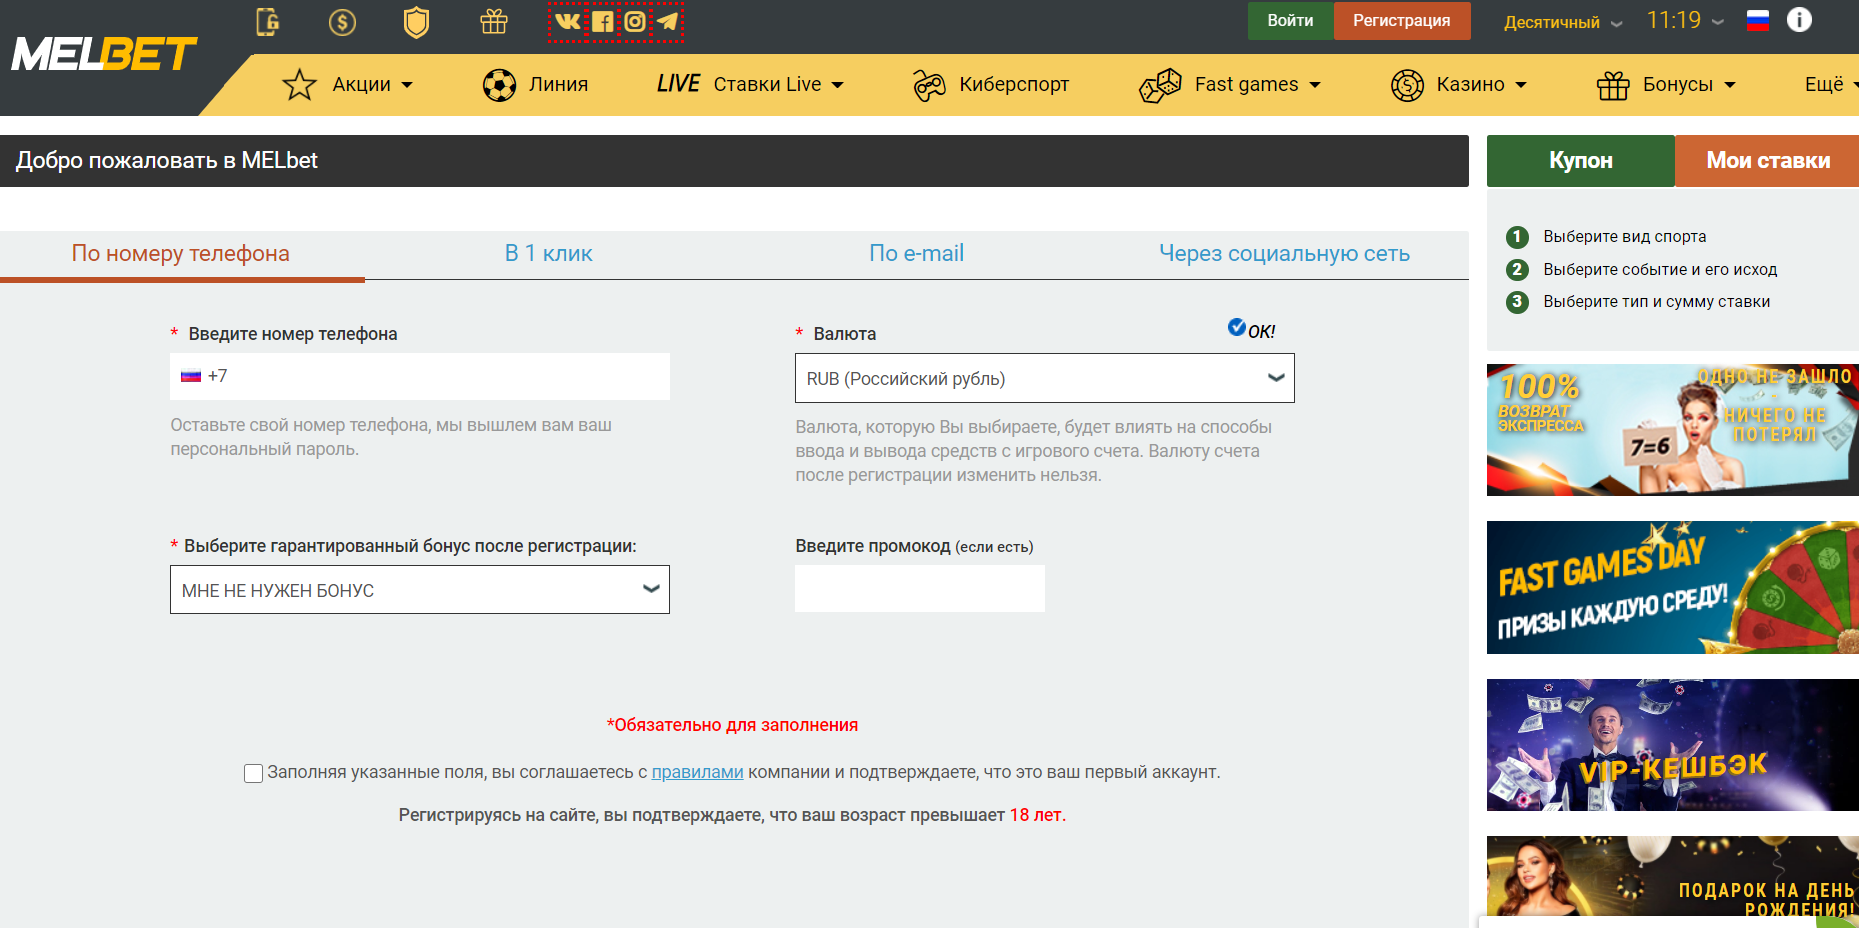
Task: Focus the promo code input field
Action: coord(920,588)
